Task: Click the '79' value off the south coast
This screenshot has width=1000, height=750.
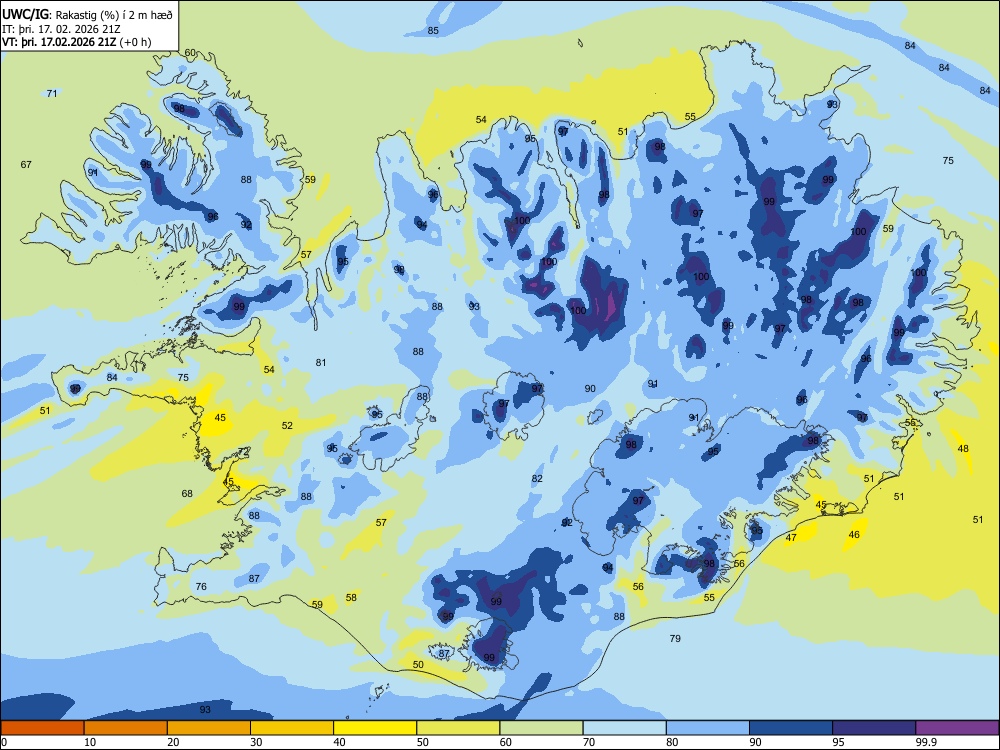Action: point(675,638)
